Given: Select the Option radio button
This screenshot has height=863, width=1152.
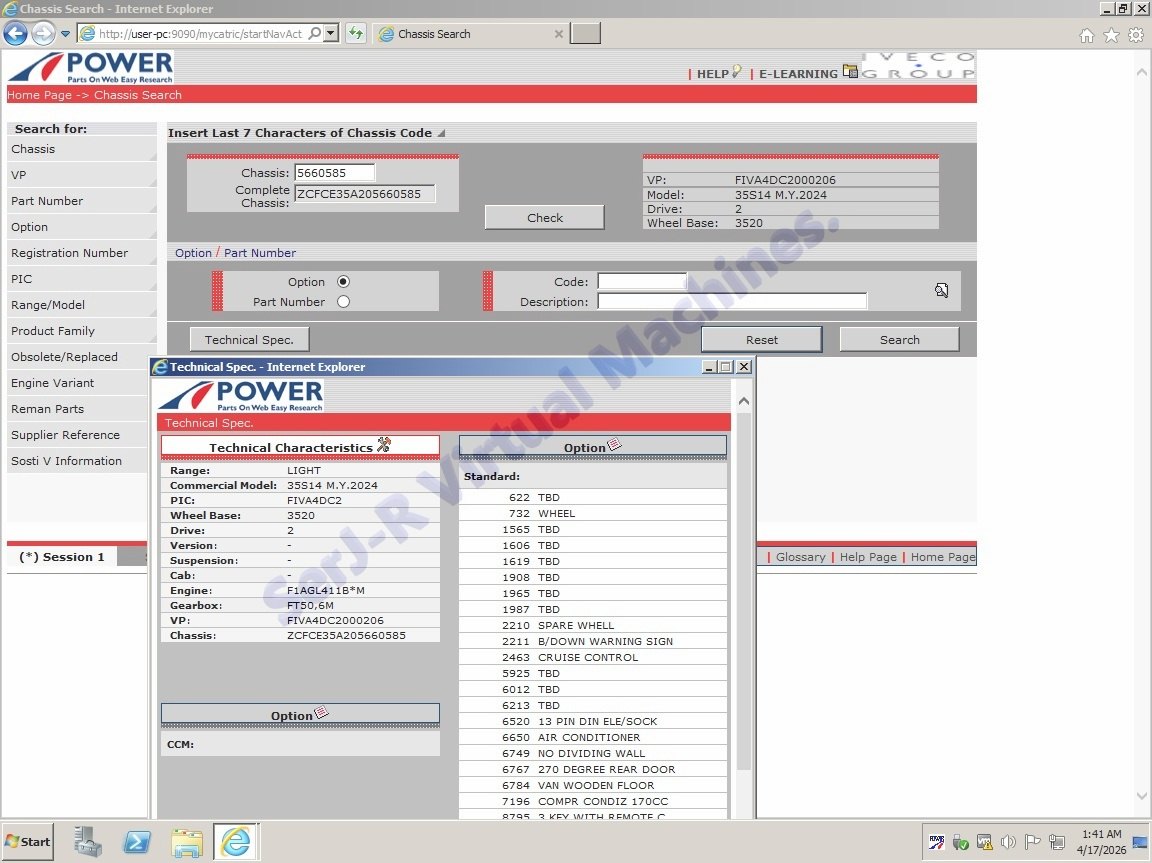Looking at the screenshot, I should [x=343, y=282].
